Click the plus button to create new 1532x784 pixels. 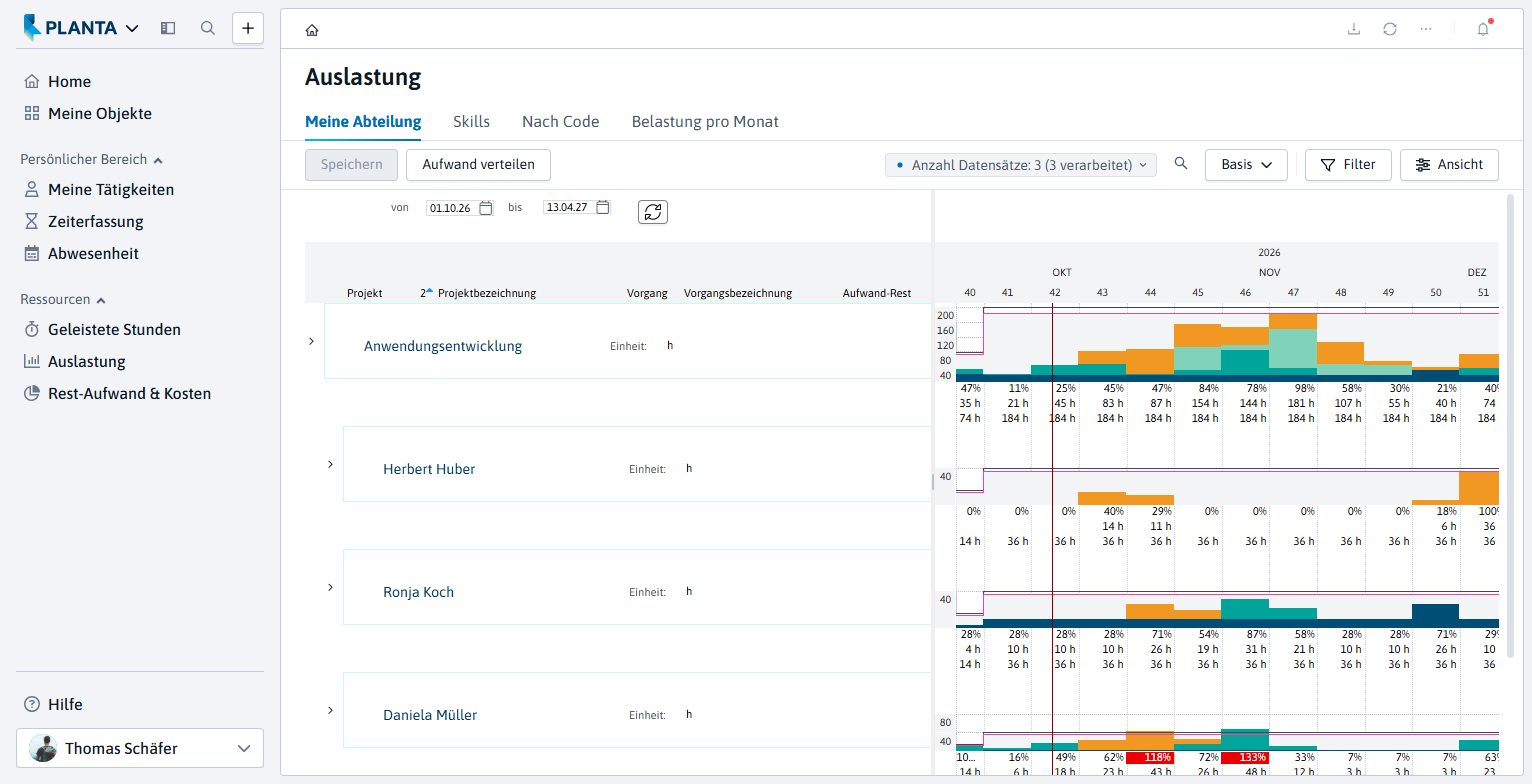coord(248,28)
